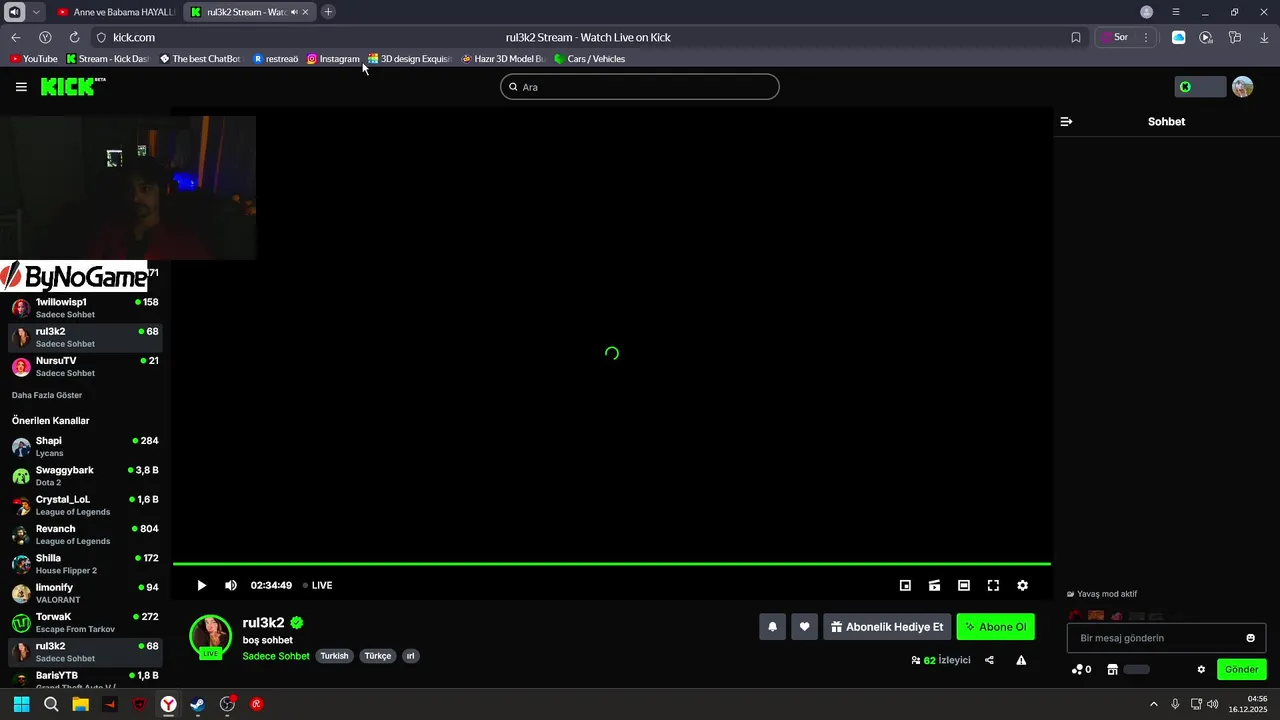This screenshot has width=1280, height=720.
Task: Turn on notifications with bell icon
Action: coord(772,627)
